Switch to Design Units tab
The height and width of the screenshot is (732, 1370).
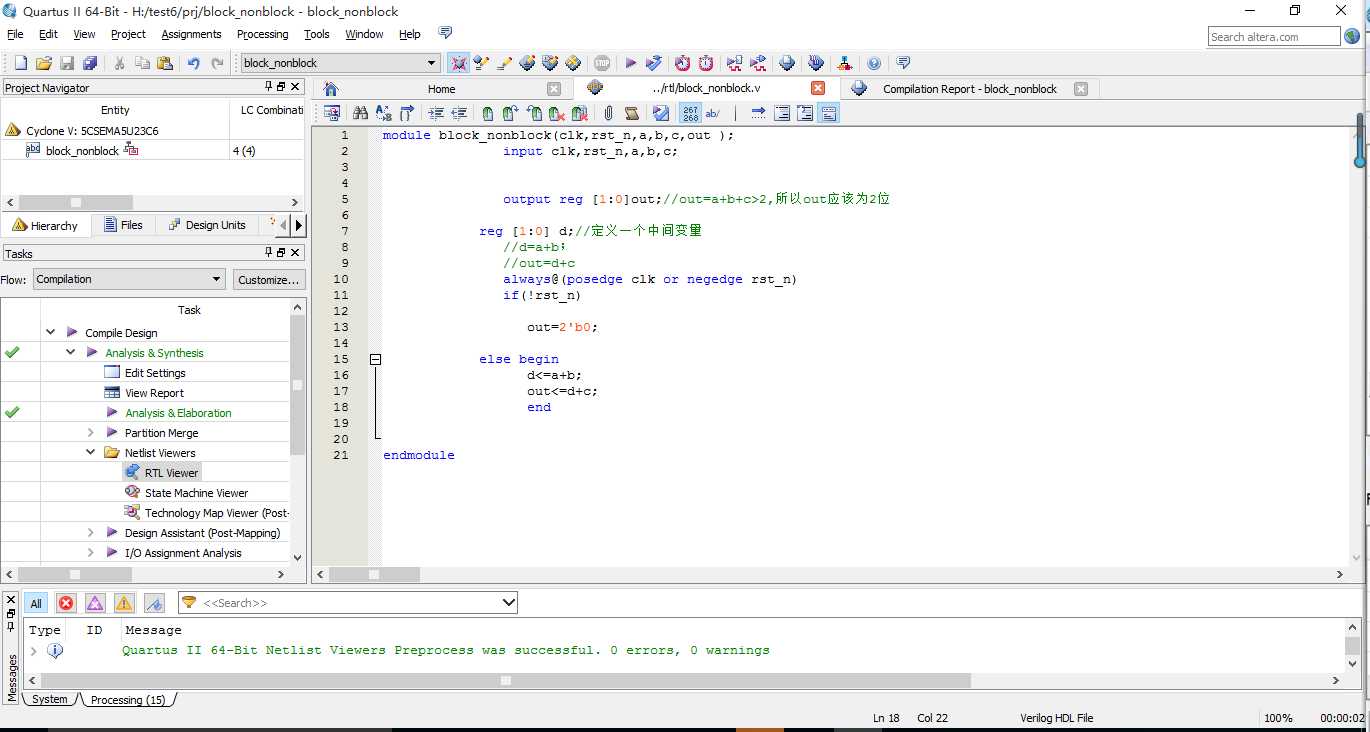[206, 225]
